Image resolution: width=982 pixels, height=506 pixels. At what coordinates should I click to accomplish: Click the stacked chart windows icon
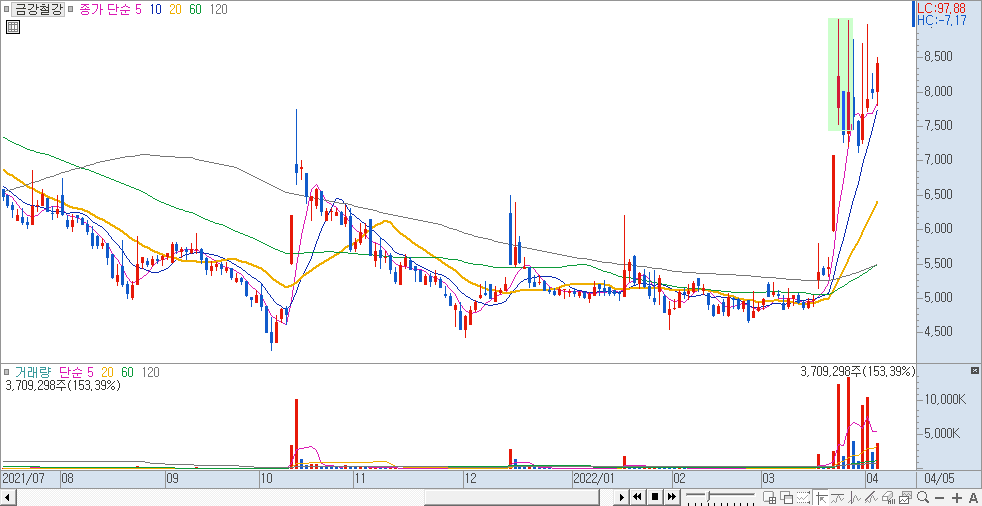tap(906, 497)
